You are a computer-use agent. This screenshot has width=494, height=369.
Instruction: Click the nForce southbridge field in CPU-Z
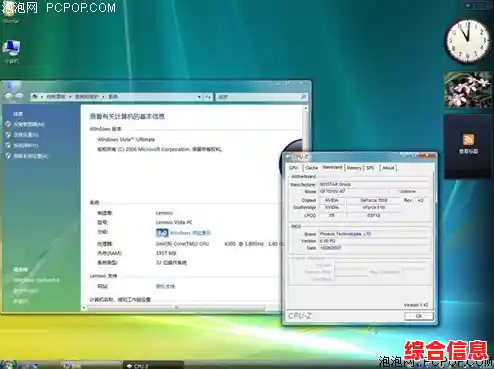tap(374, 207)
